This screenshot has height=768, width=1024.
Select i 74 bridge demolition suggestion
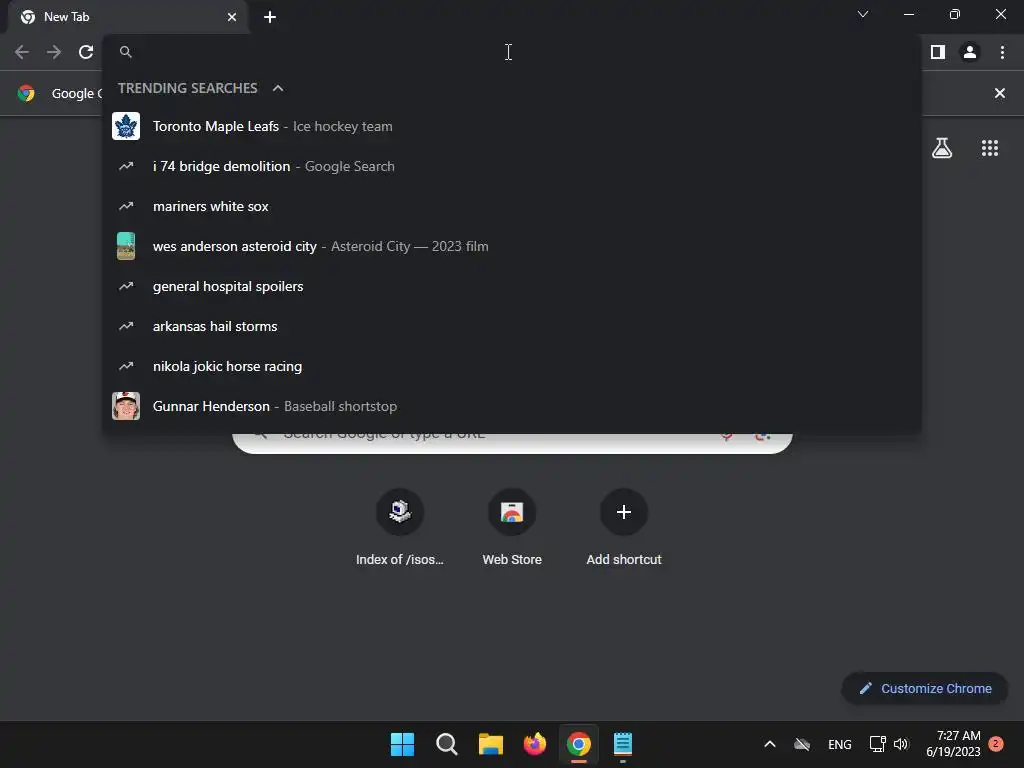[x=512, y=167]
